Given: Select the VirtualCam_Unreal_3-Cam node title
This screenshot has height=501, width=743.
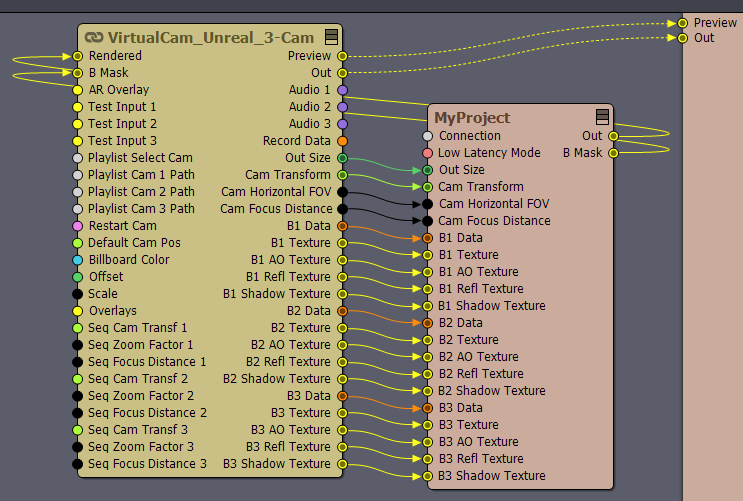Looking at the screenshot, I should pyautogui.click(x=211, y=37).
